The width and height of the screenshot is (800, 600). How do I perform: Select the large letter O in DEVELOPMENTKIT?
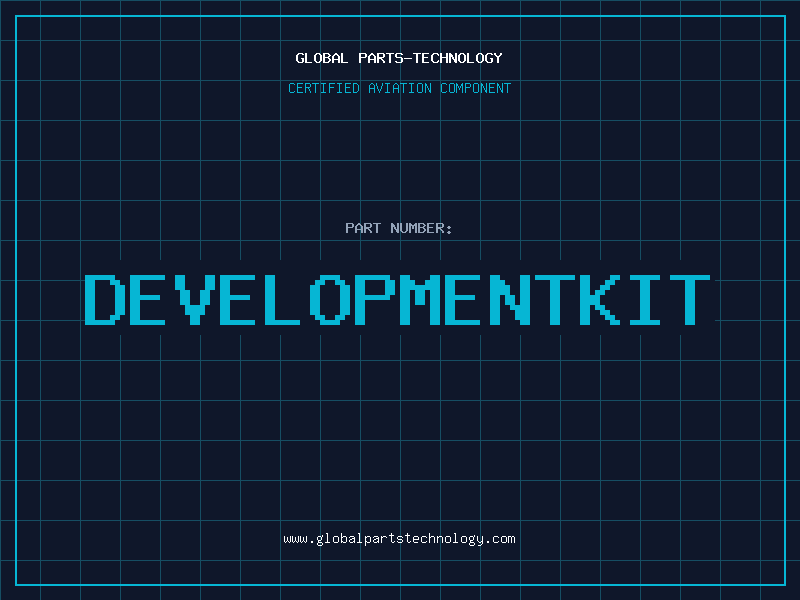(x=329, y=300)
